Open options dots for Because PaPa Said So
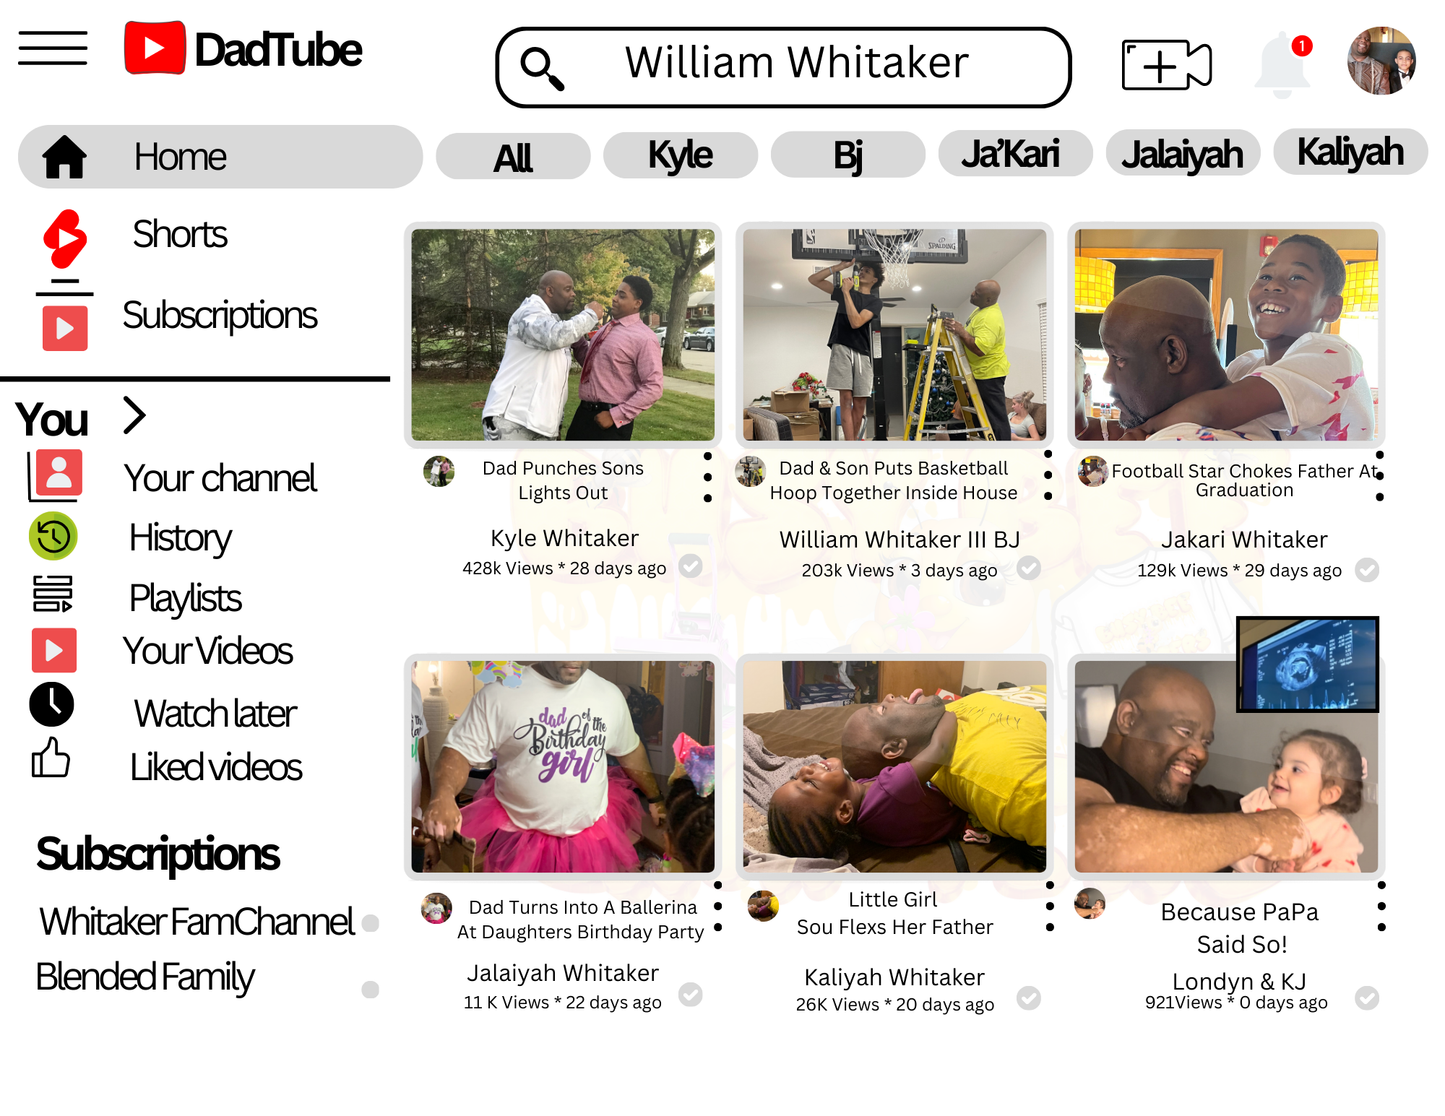1445x1116 pixels. pos(1382,906)
